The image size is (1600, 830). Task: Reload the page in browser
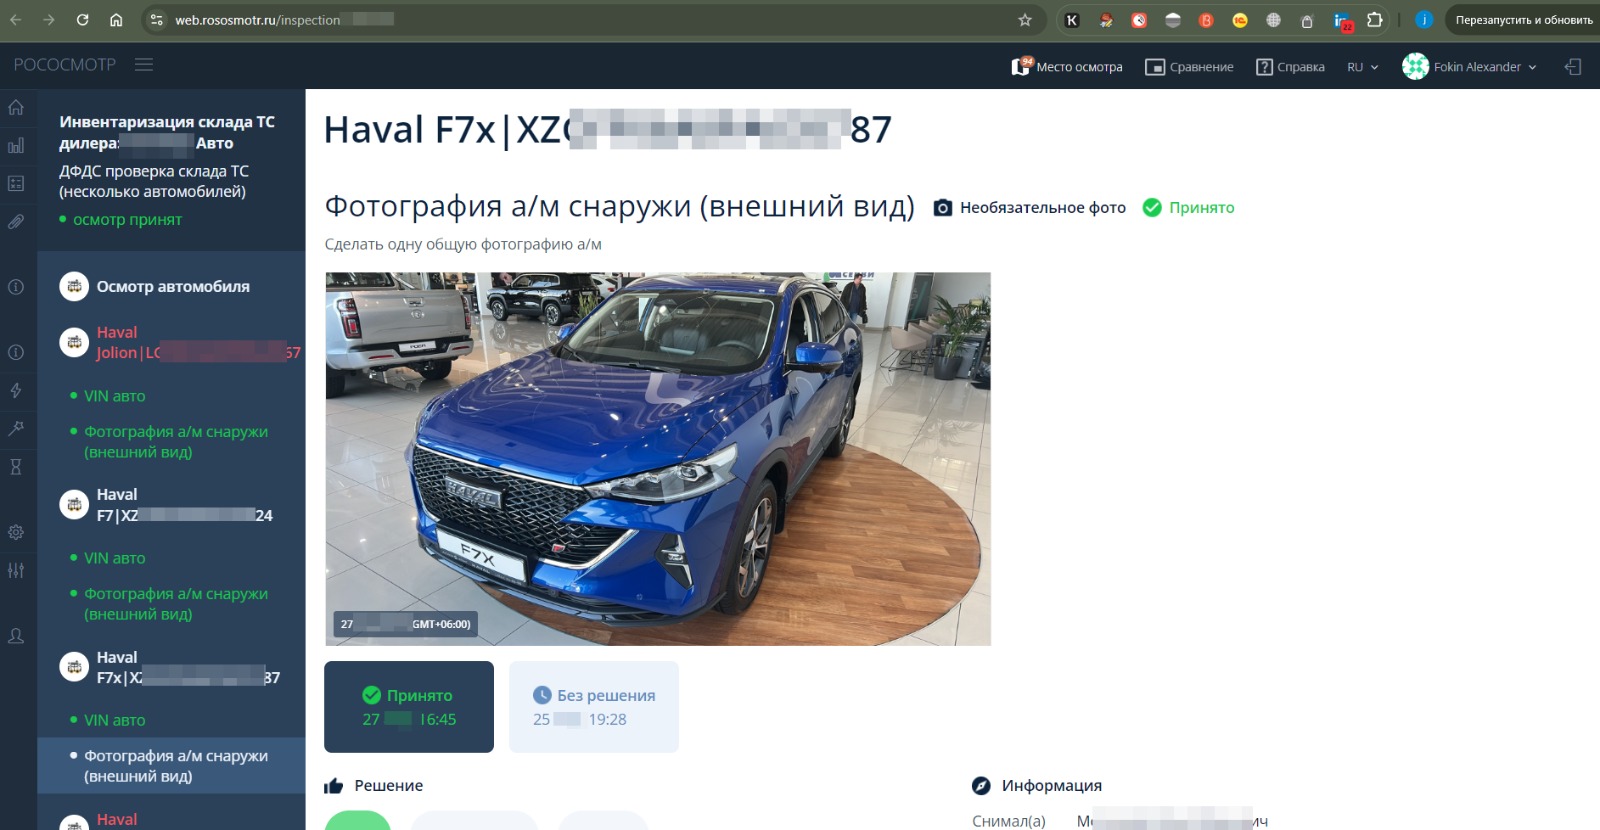pos(83,20)
